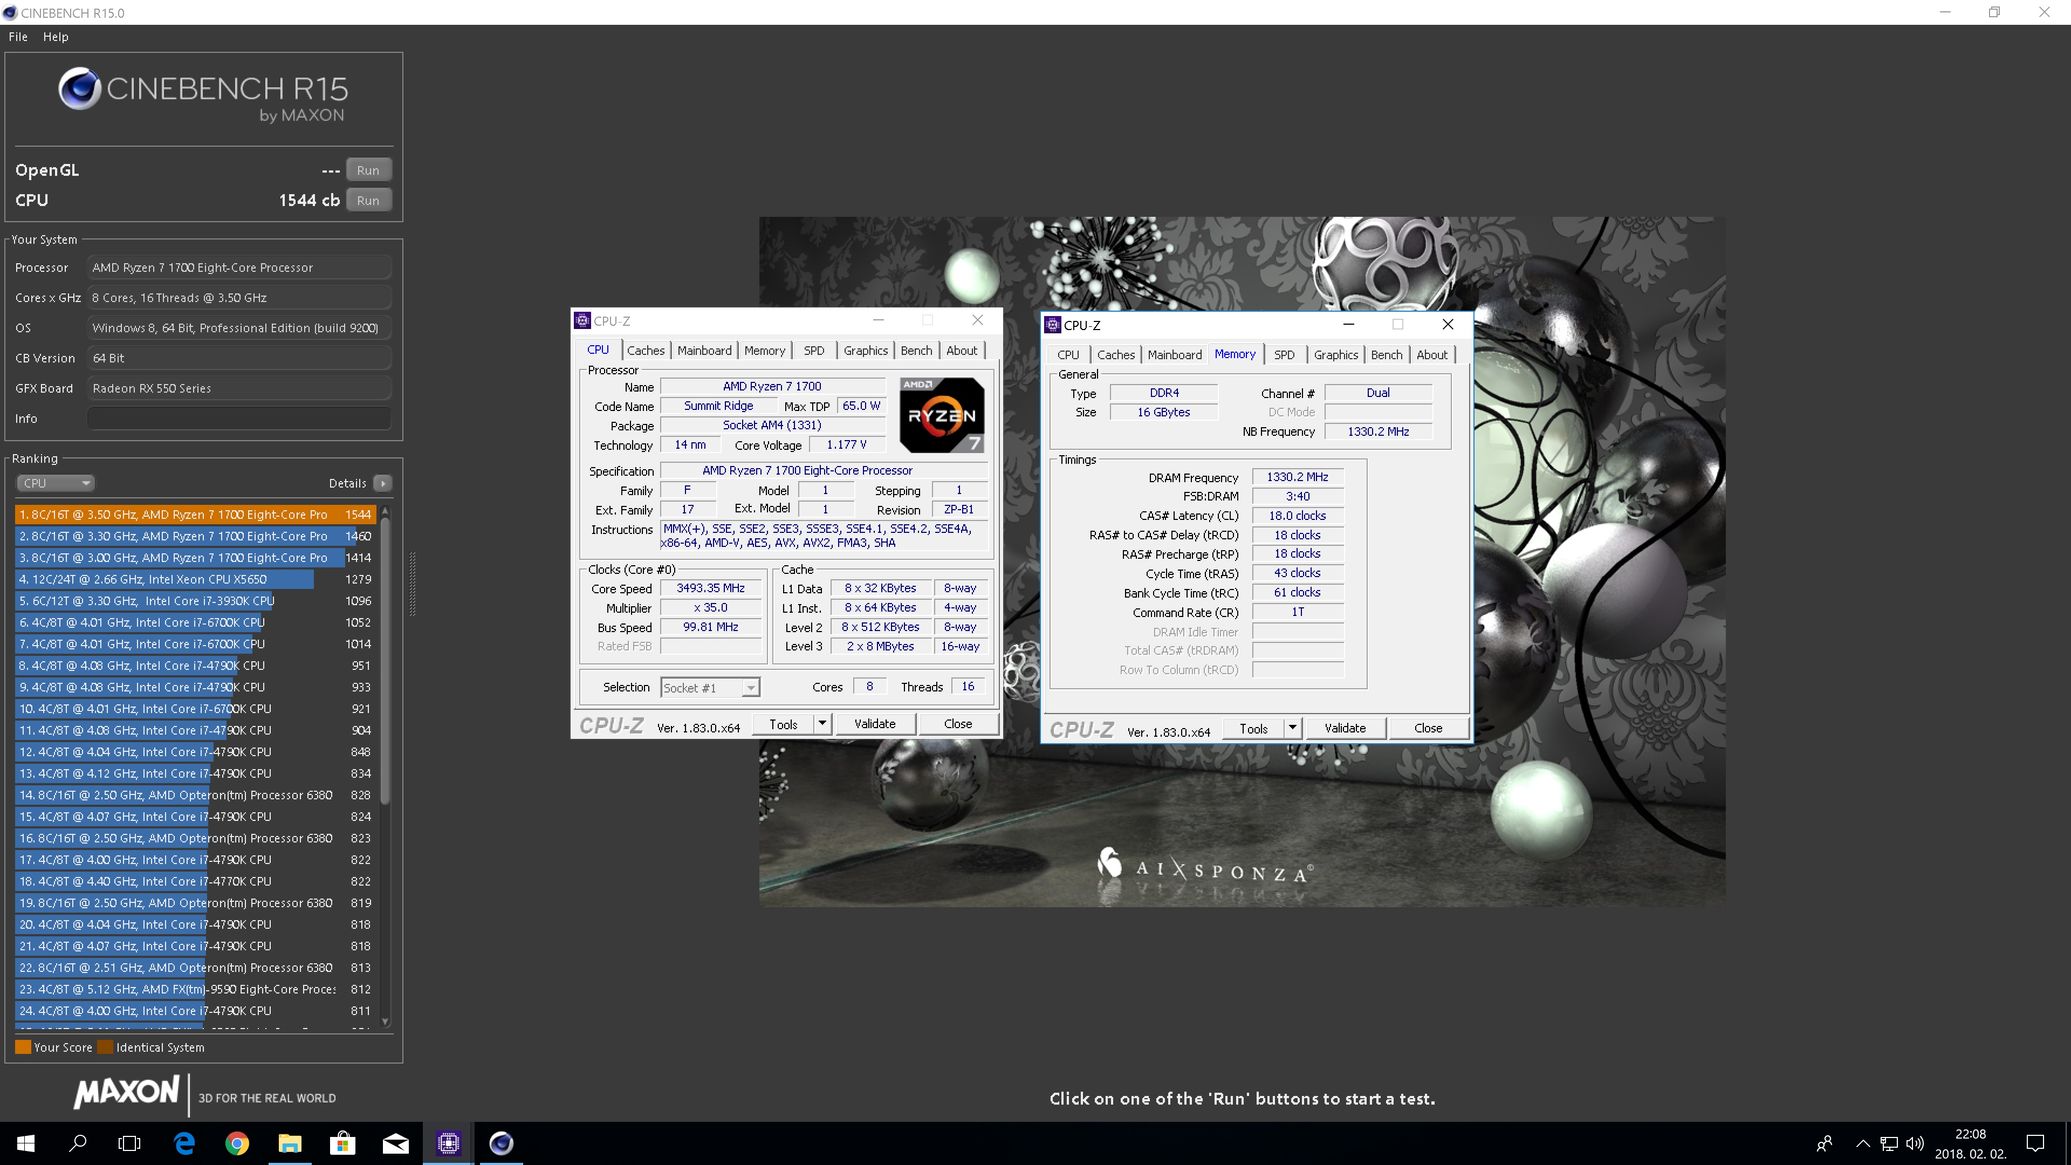2071x1165 pixels.
Task: Open Task View from taskbar
Action: coord(130,1143)
